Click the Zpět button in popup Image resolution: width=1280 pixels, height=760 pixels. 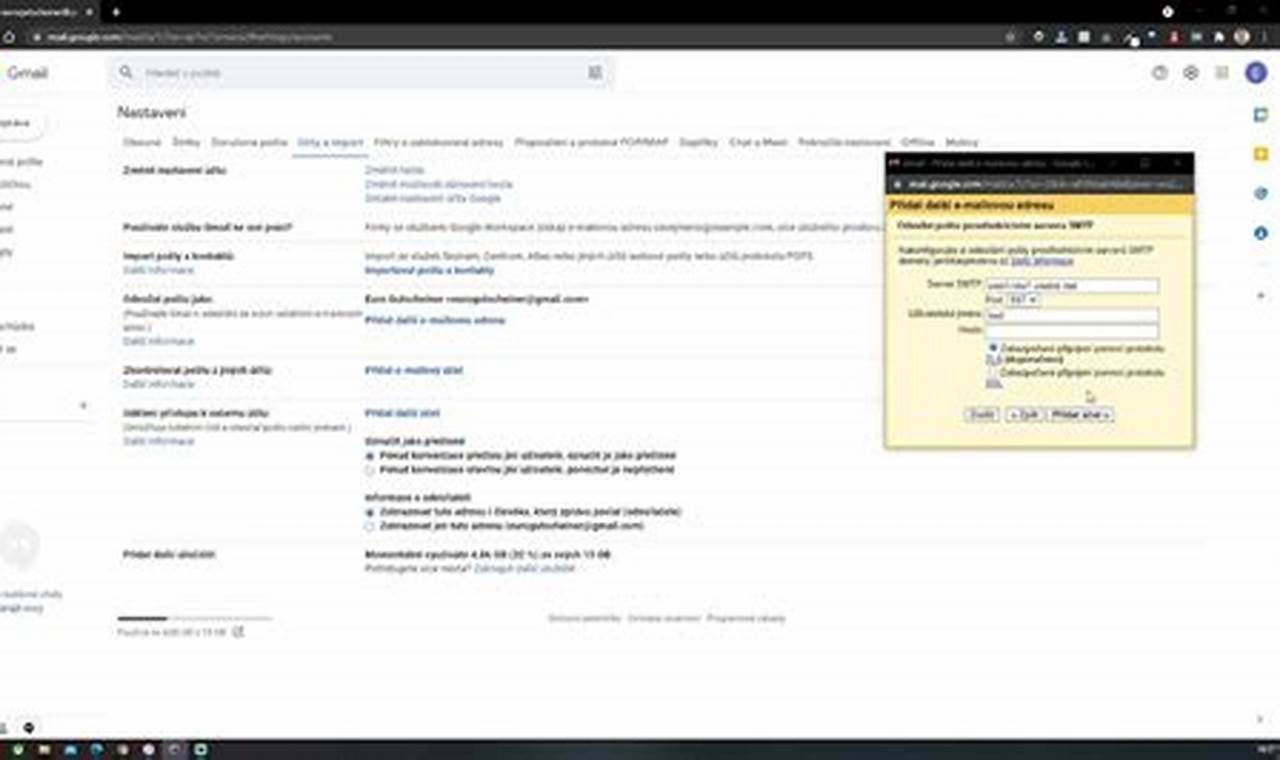(x=1023, y=414)
